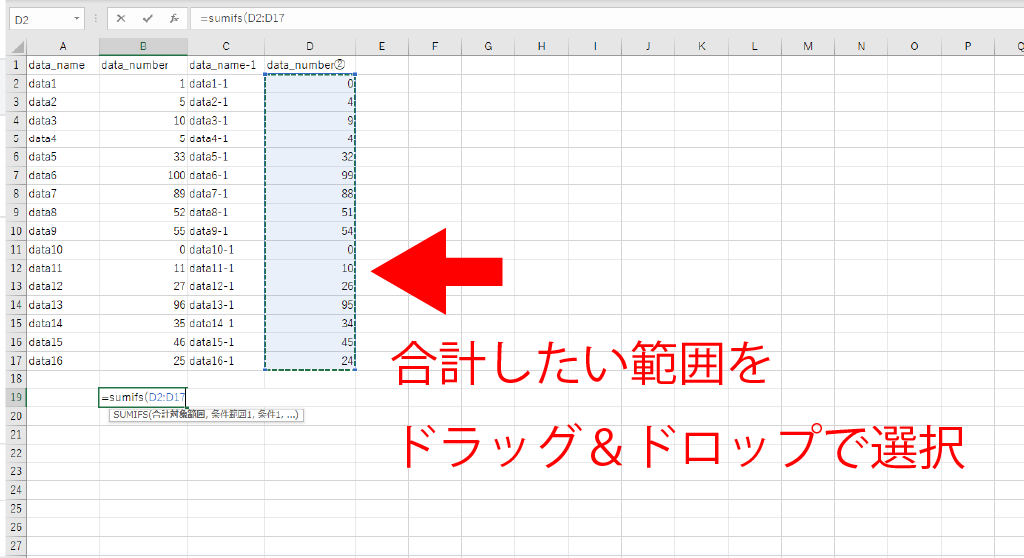
Task: Click the cell containing value 100
Action: (x=143, y=174)
